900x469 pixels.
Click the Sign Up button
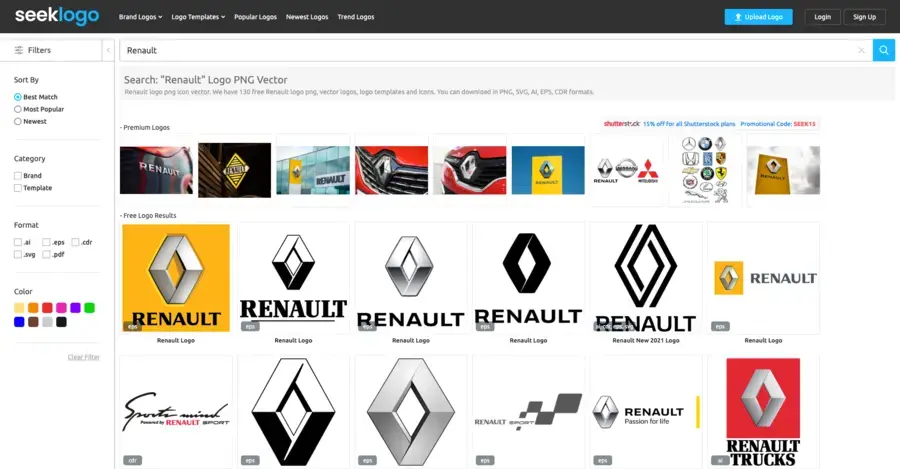pos(864,17)
